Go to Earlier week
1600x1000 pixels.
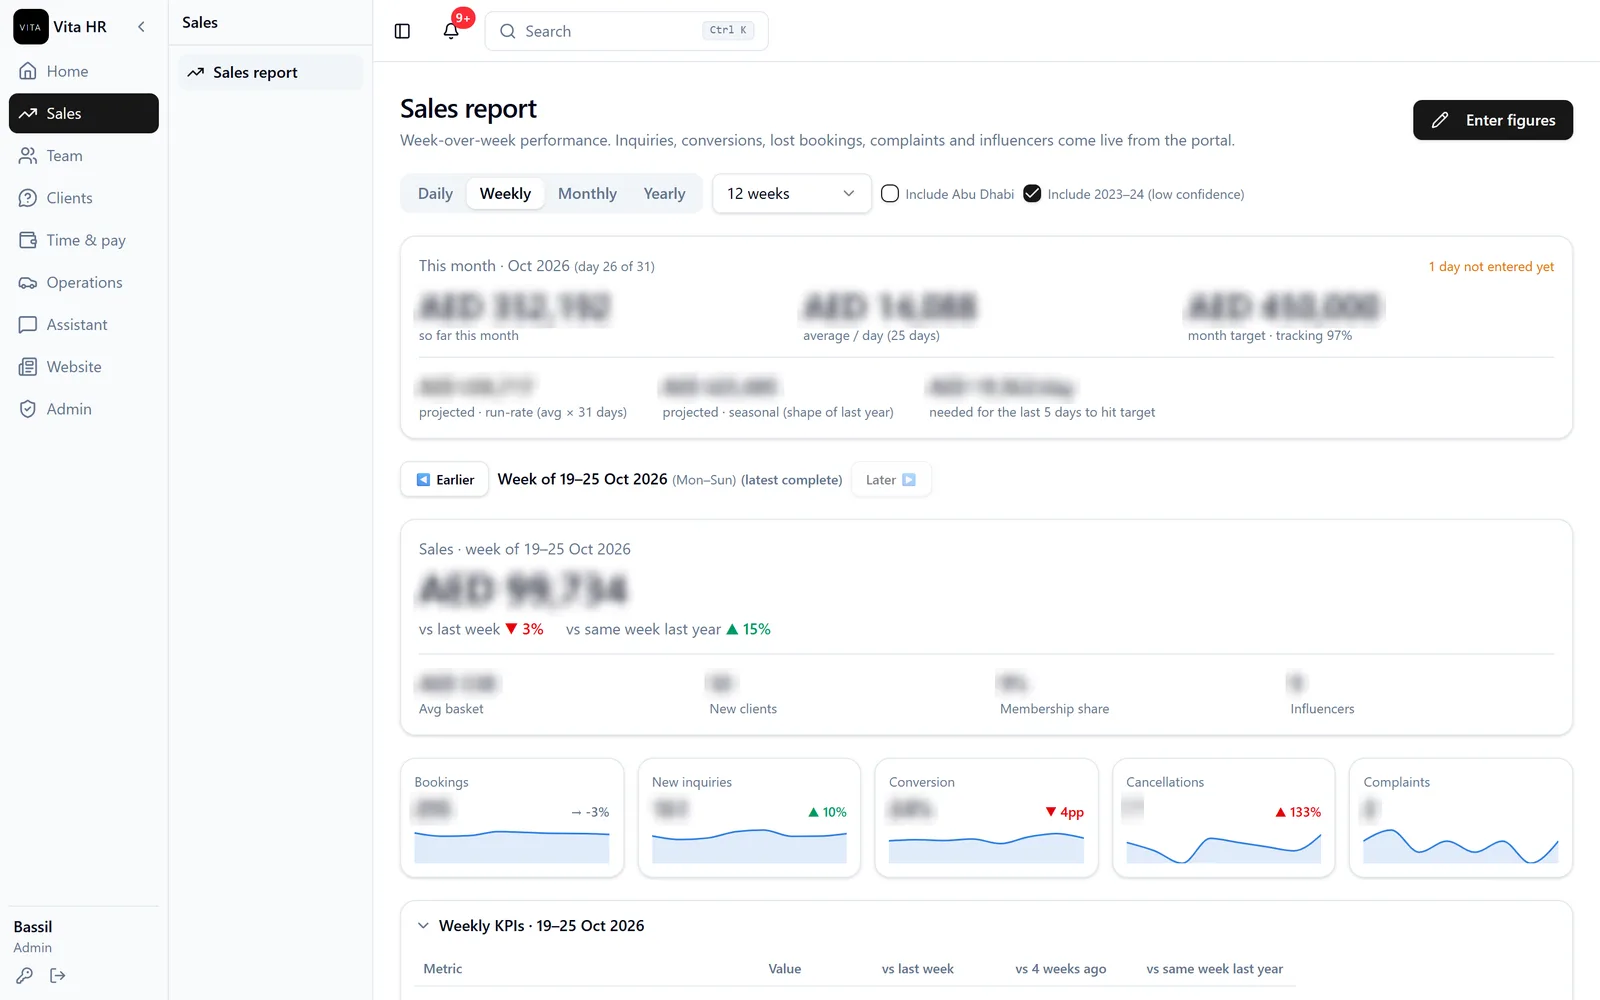[x=445, y=480]
